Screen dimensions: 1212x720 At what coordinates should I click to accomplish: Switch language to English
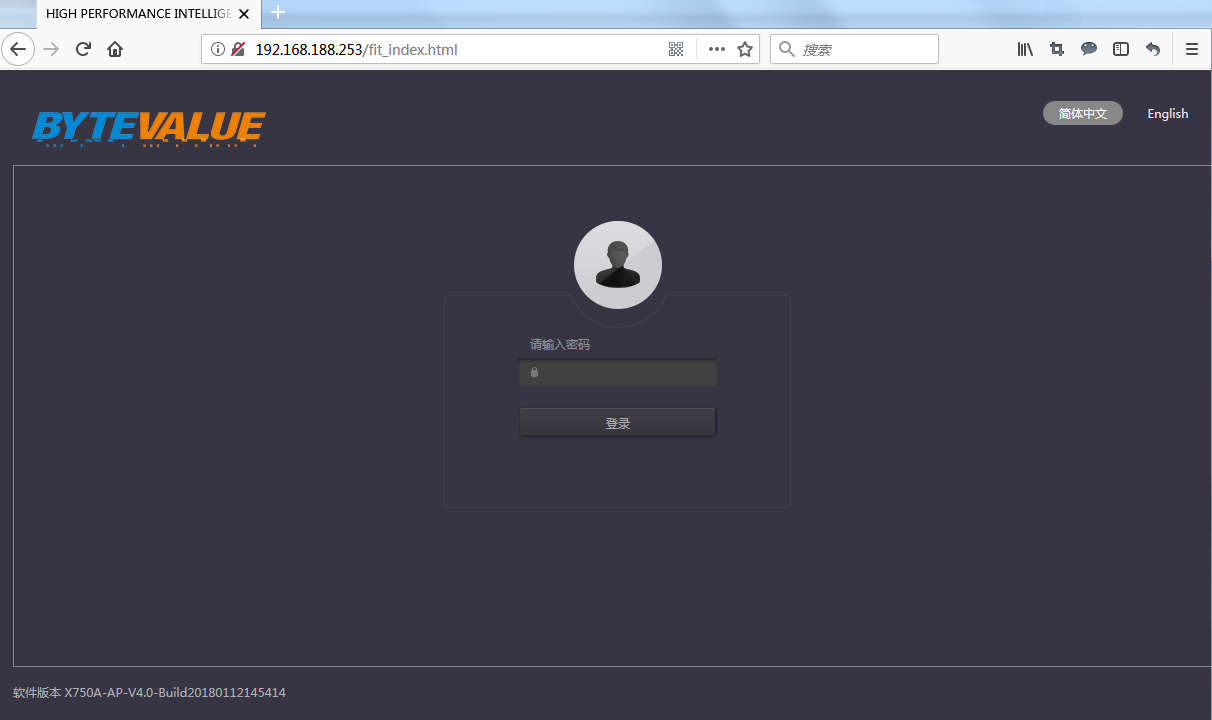(1167, 114)
